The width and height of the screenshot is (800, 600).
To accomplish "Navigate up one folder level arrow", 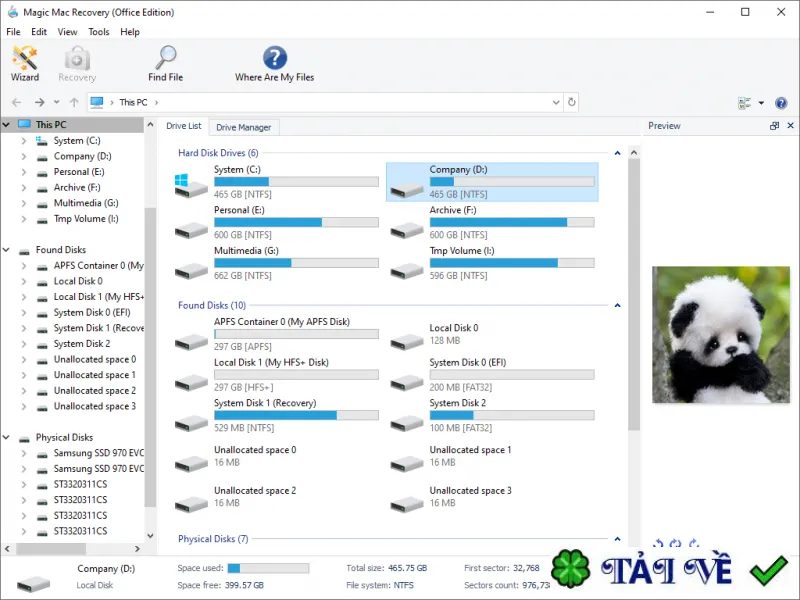I will pyautogui.click(x=74, y=102).
